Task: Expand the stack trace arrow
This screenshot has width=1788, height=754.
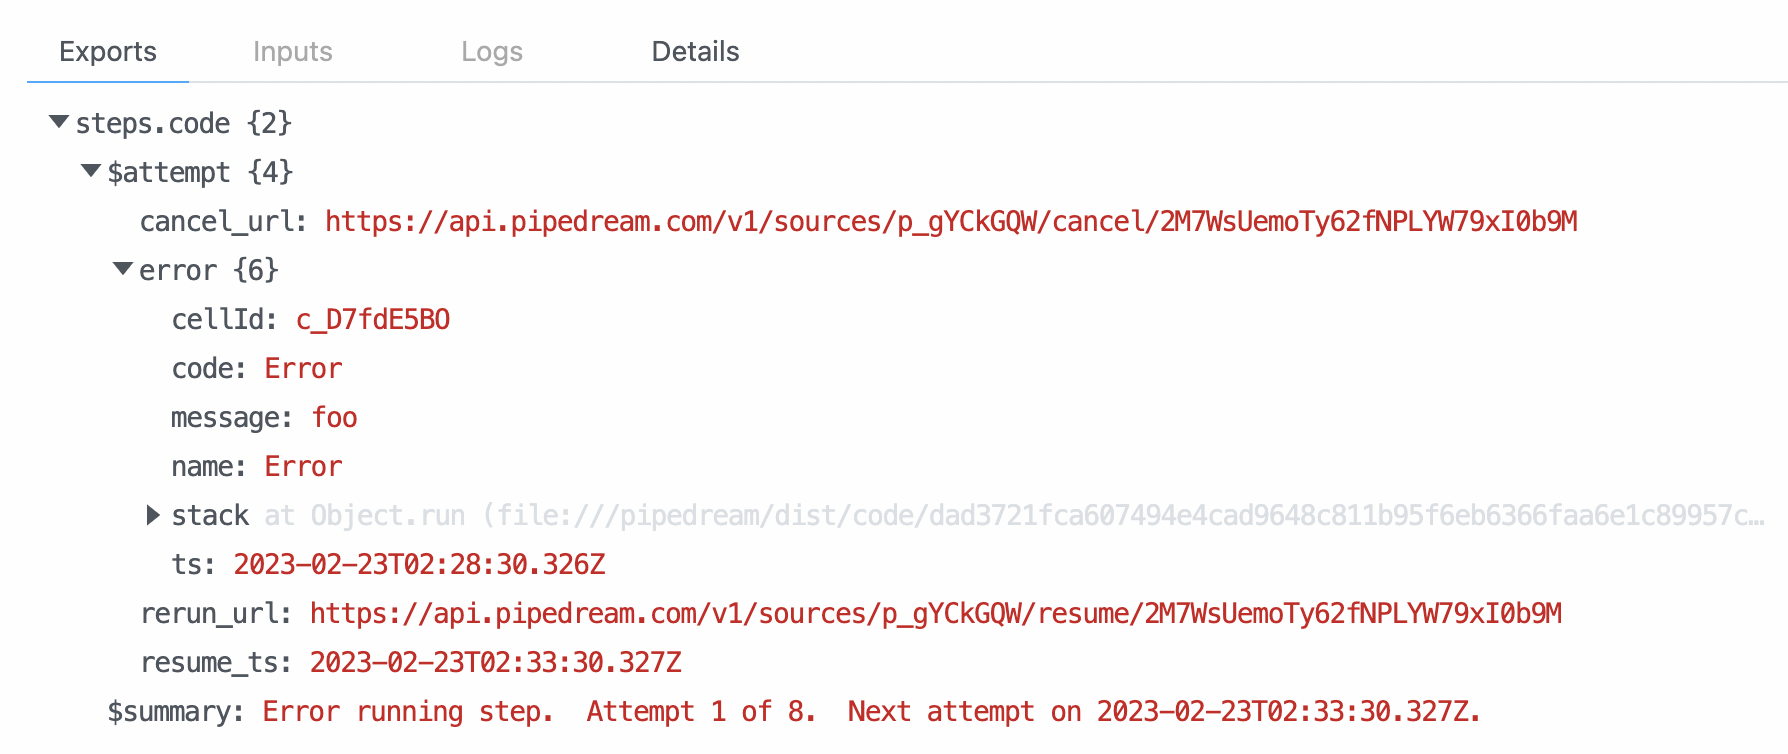Action: [153, 515]
